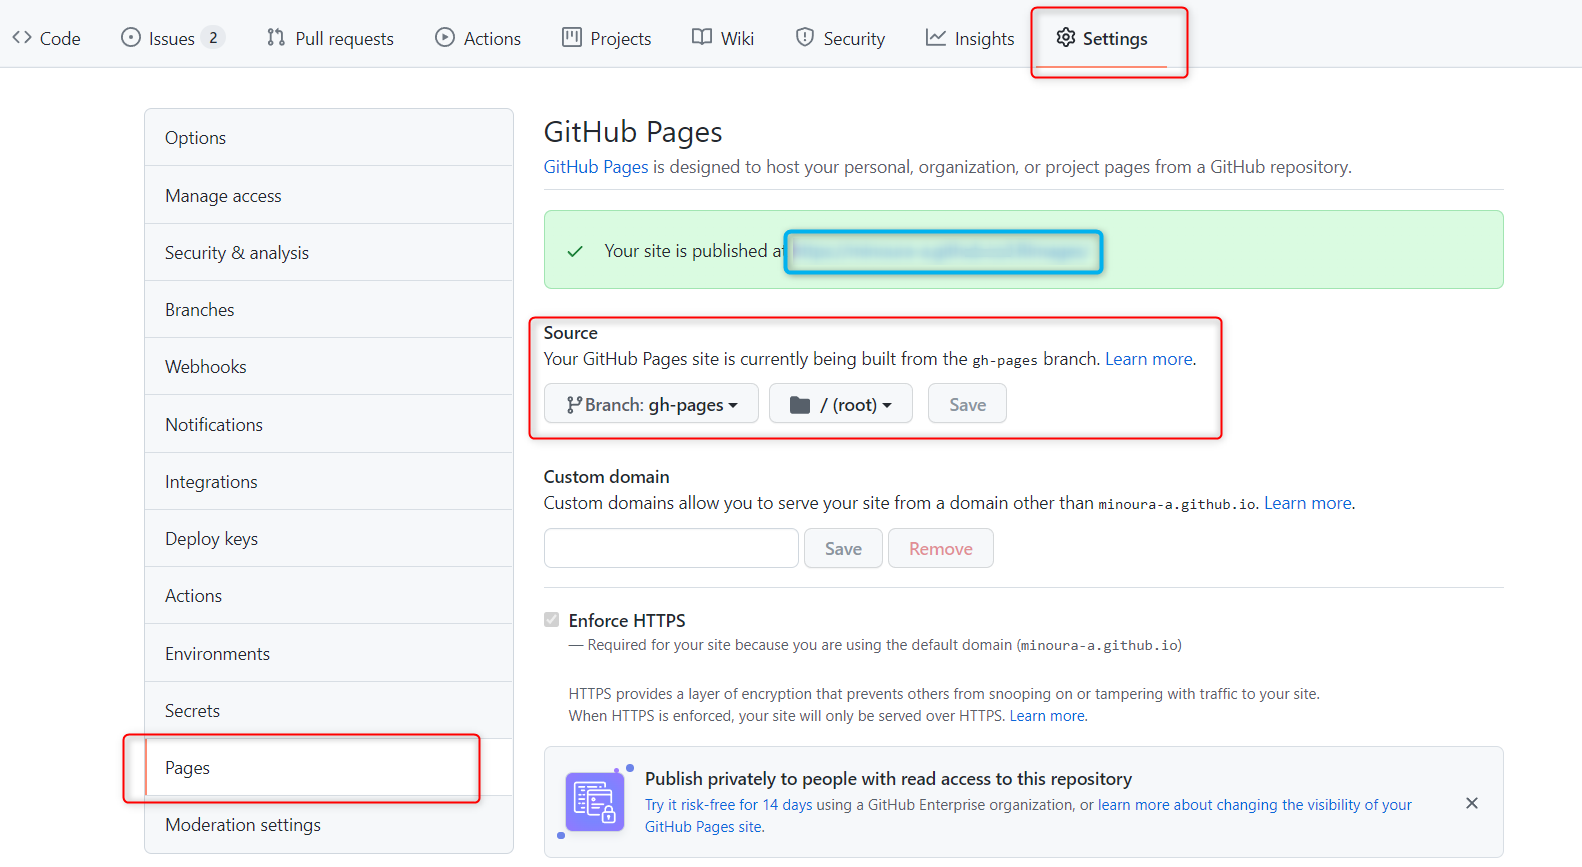This screenshot has height=867, width=1582.
Task: Expand the / (root) folder dropdown
Action: (841, 404)
